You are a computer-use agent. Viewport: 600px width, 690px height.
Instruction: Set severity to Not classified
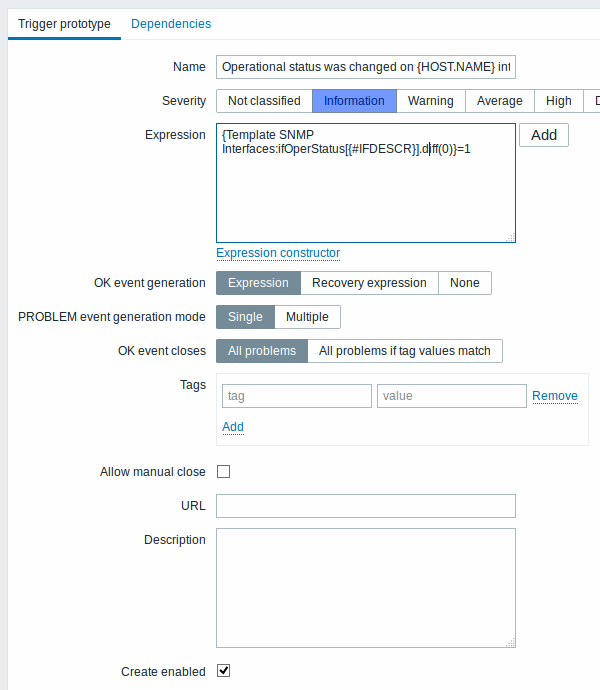pyautogui.click(x=264, y=101)
